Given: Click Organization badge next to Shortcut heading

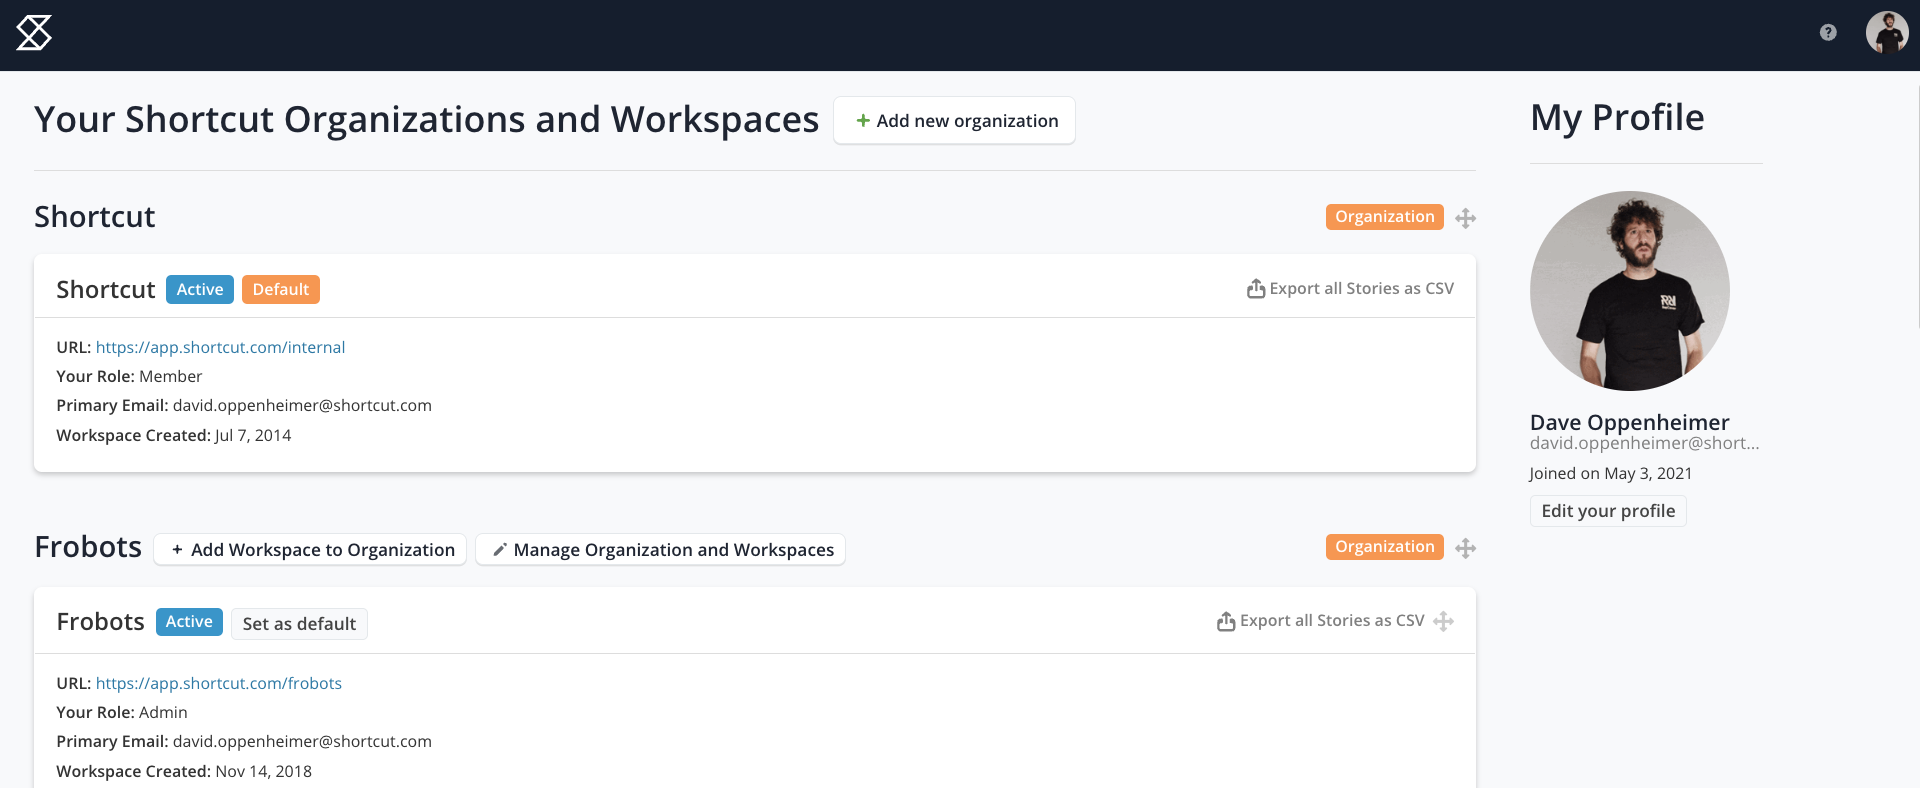Looking at the screenshot, I should tap(1385, 217).
